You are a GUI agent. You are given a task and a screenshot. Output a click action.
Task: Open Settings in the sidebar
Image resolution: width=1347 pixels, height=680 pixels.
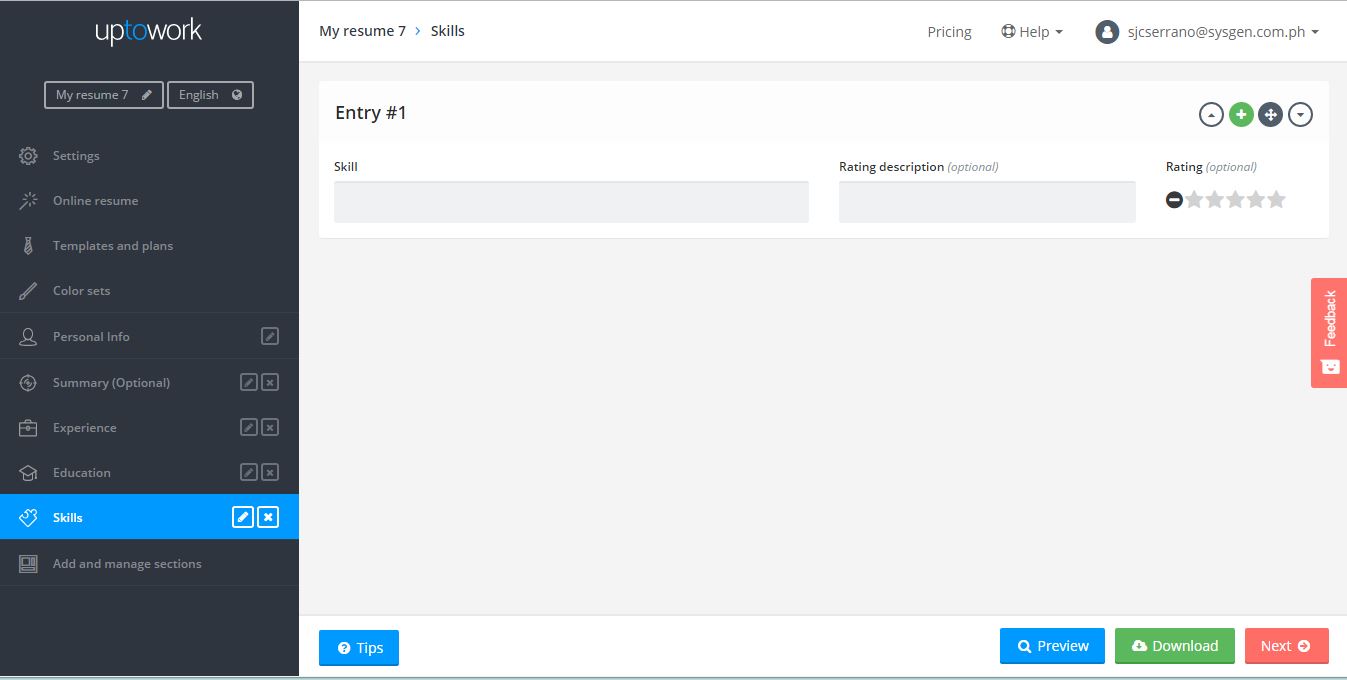[149, 156]
